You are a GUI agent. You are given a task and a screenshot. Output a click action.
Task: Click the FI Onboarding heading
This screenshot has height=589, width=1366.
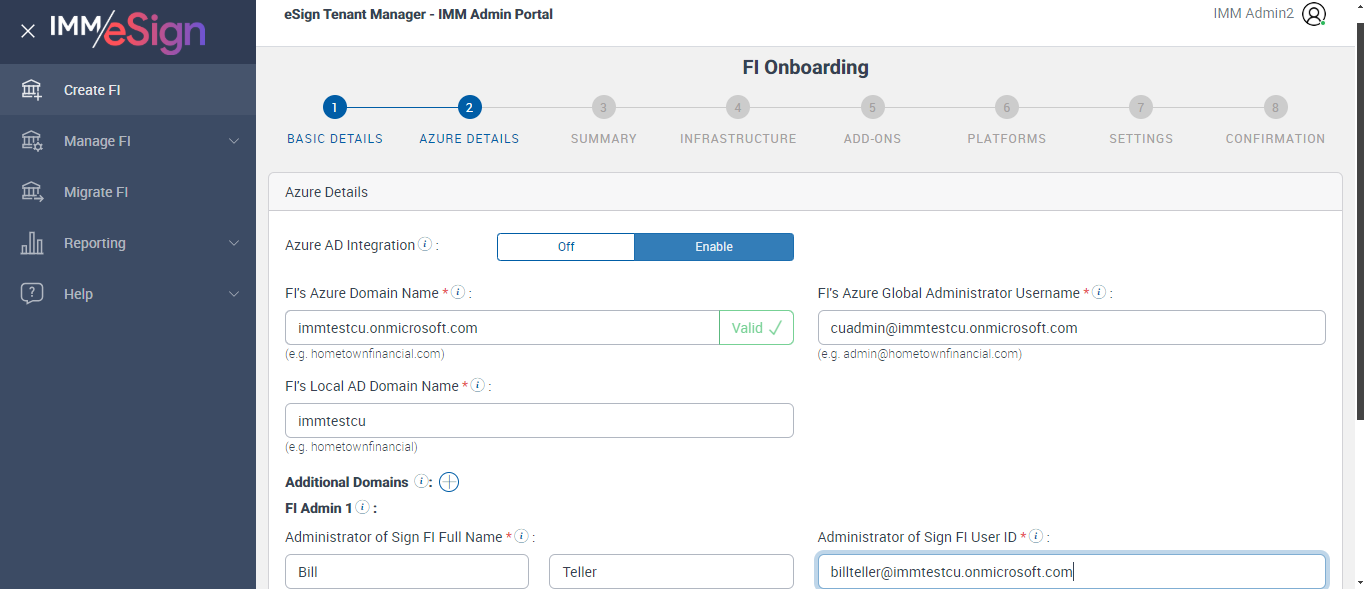[805, 68]
